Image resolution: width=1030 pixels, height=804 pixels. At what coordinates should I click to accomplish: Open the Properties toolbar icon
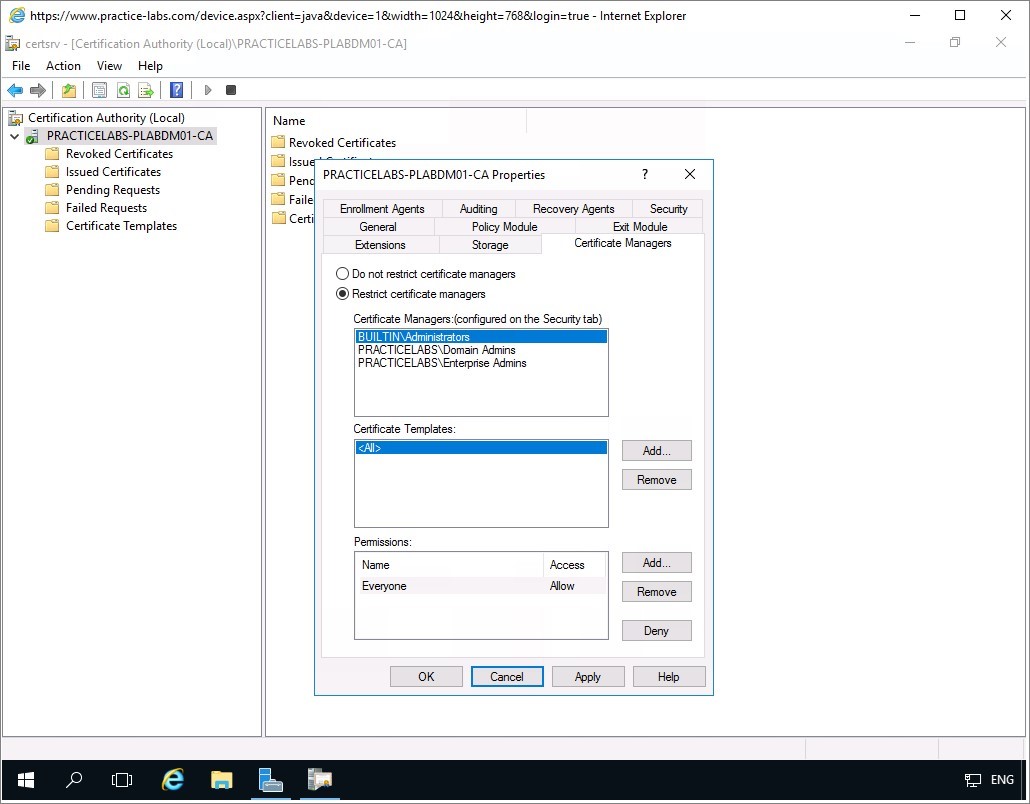99,90
